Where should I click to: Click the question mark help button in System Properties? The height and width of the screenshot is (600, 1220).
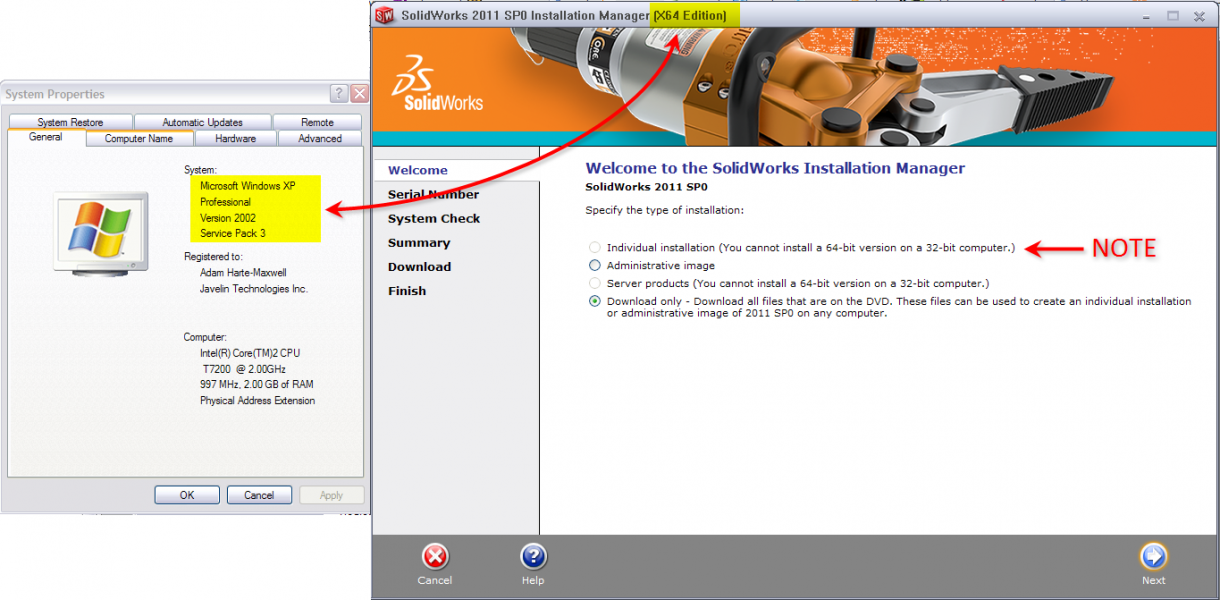tap(339, 93)
